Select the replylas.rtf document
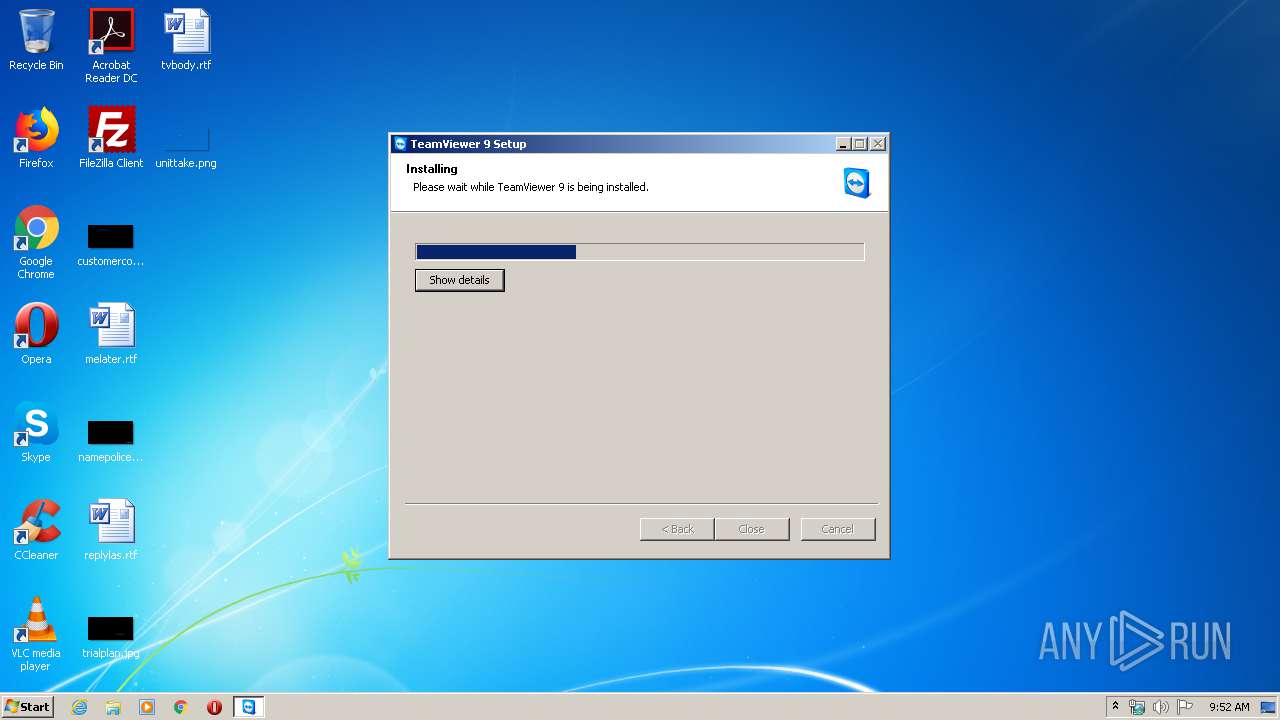 click(x=111, y=530)
